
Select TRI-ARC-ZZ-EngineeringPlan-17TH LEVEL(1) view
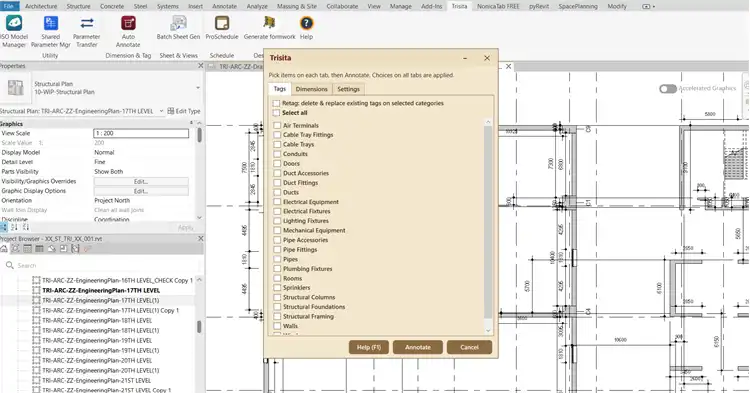click(100, 300)
